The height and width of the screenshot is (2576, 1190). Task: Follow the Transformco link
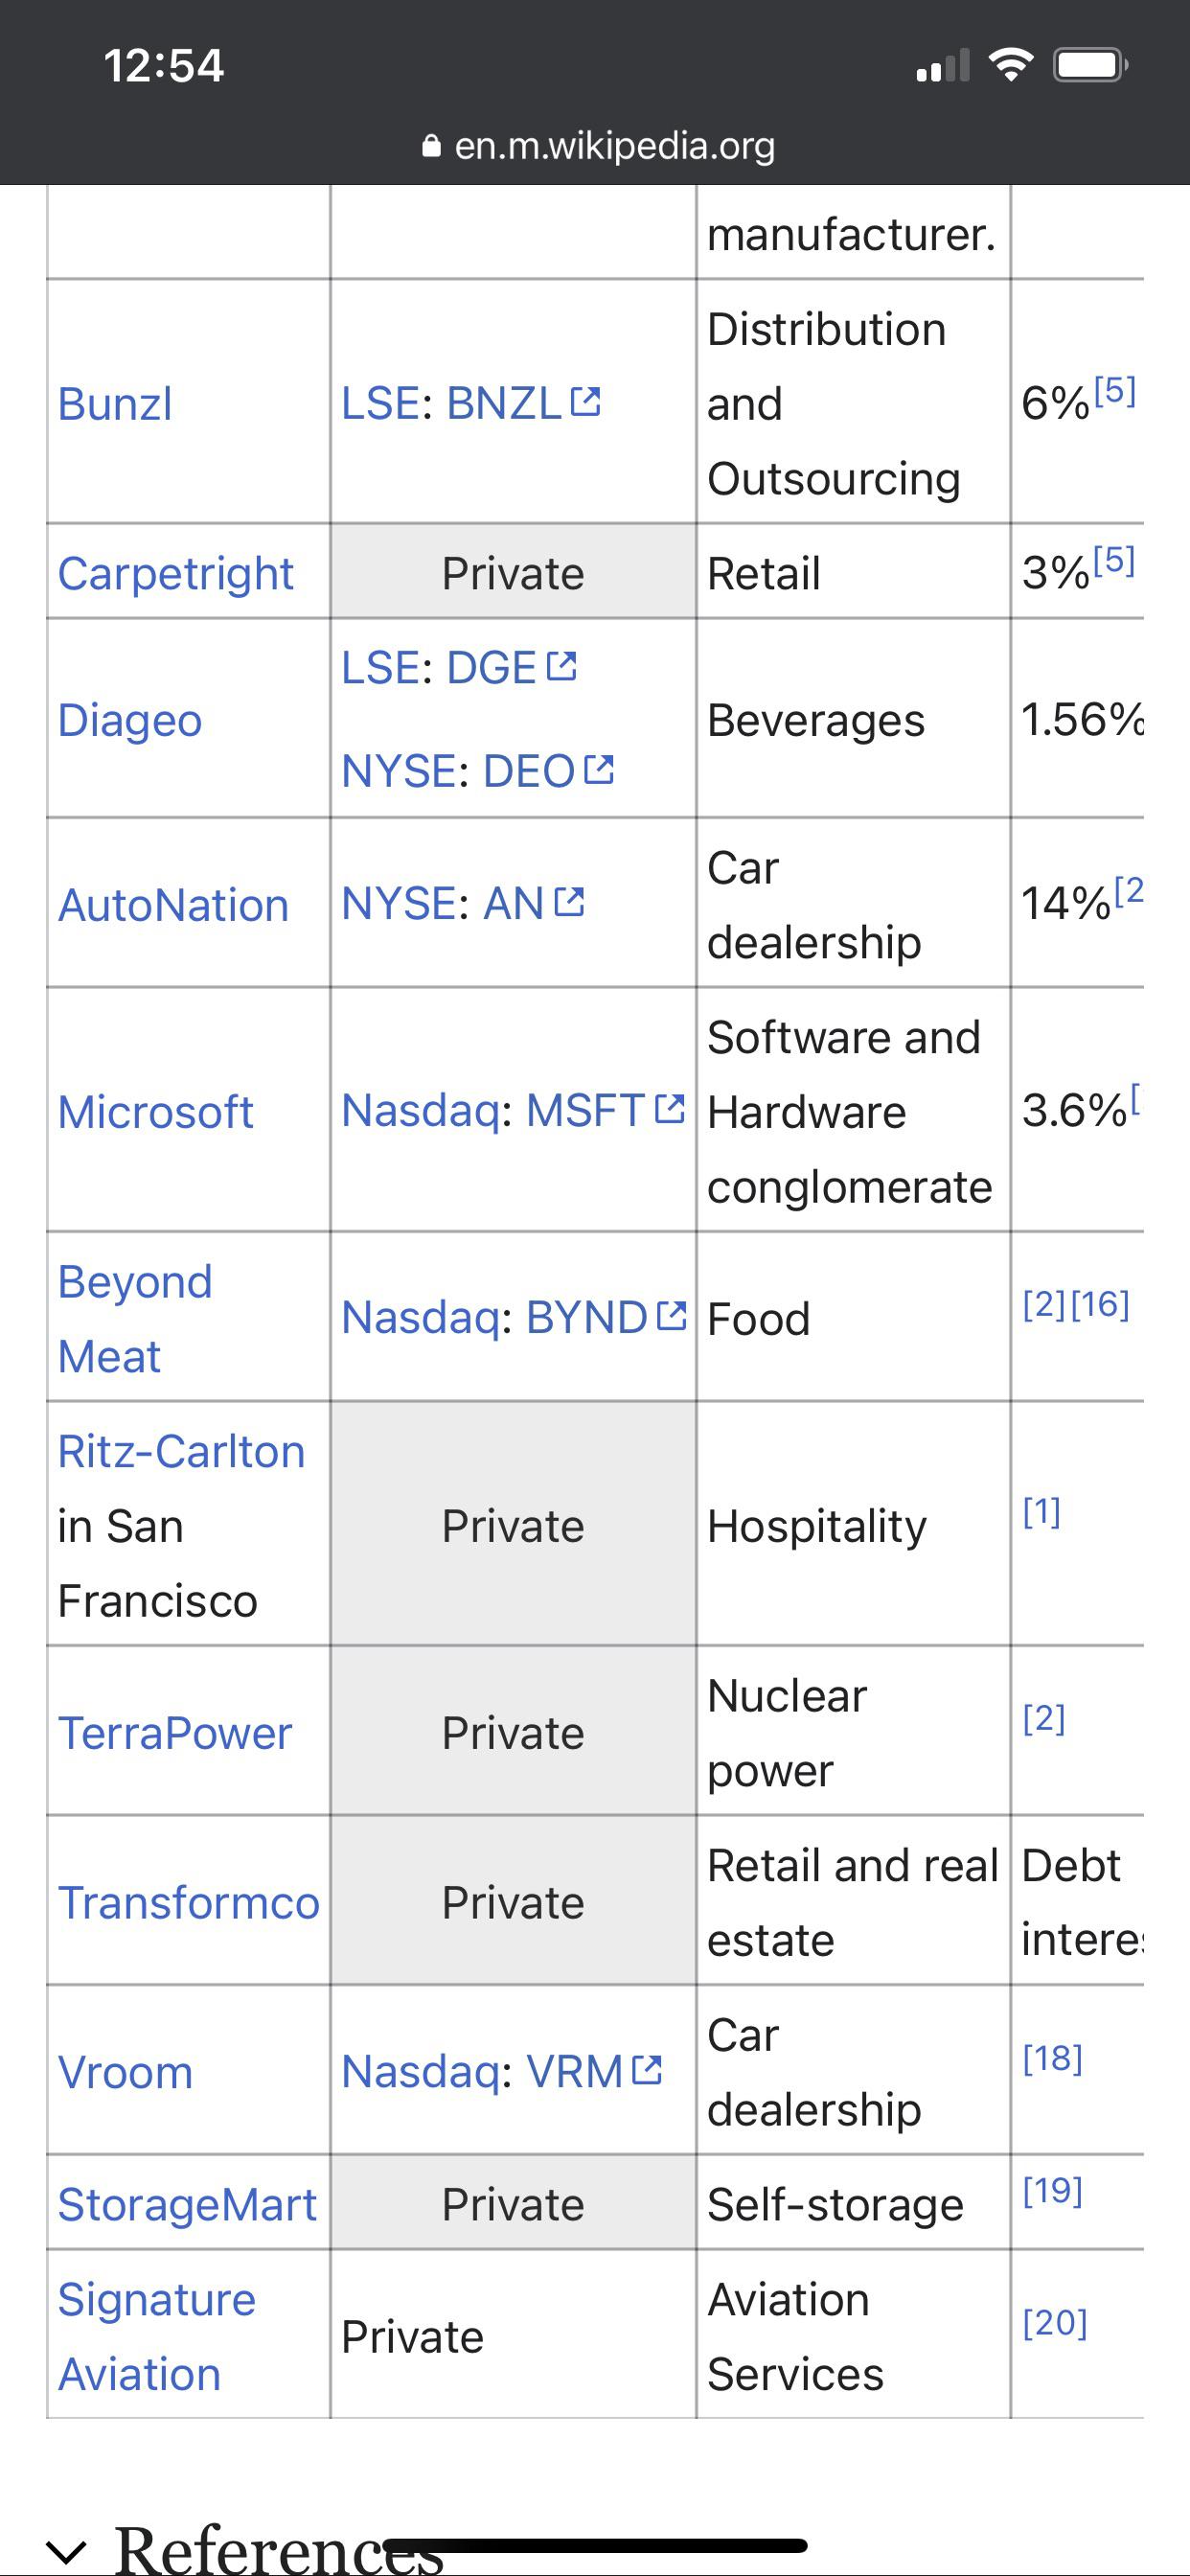[x=188, y=1902]
